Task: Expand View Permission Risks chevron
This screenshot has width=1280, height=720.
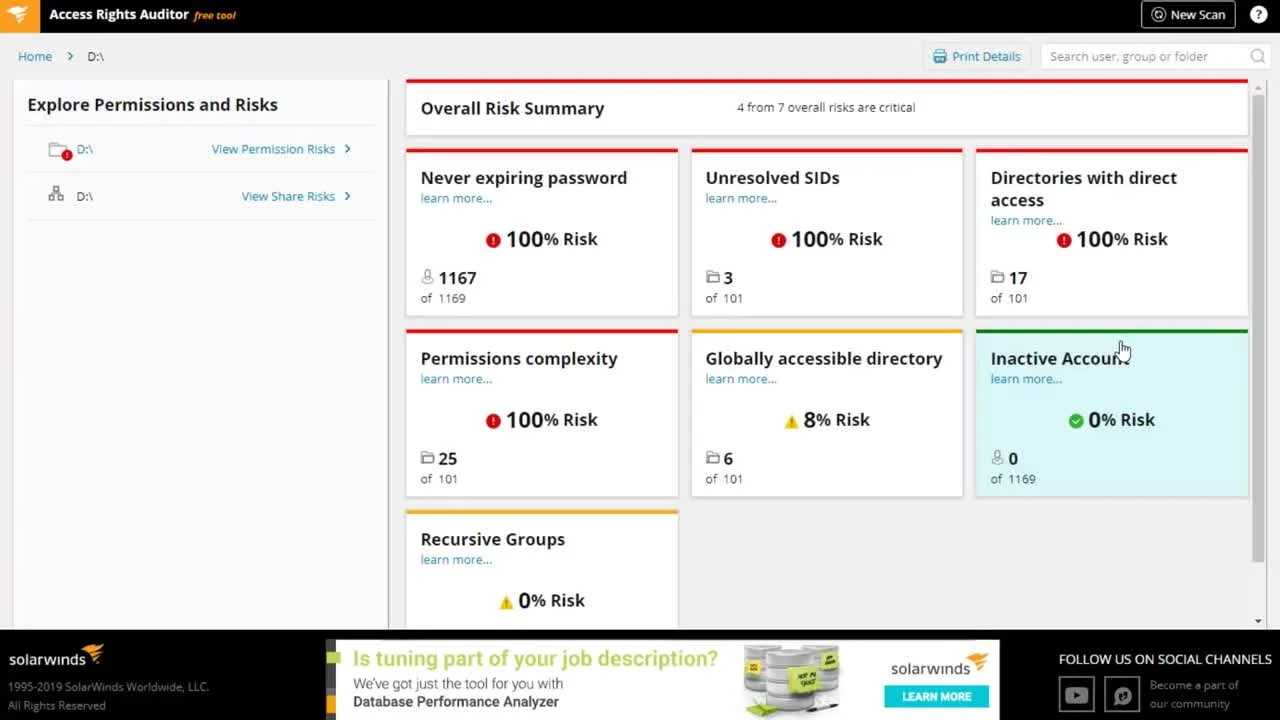Action: (x=347, y=149)
